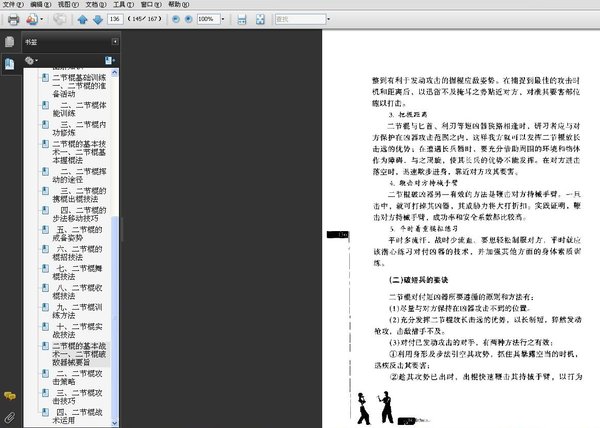Screen dimensions: 600x428
Task: Open the comments panel icon
Action: [10, 395]
